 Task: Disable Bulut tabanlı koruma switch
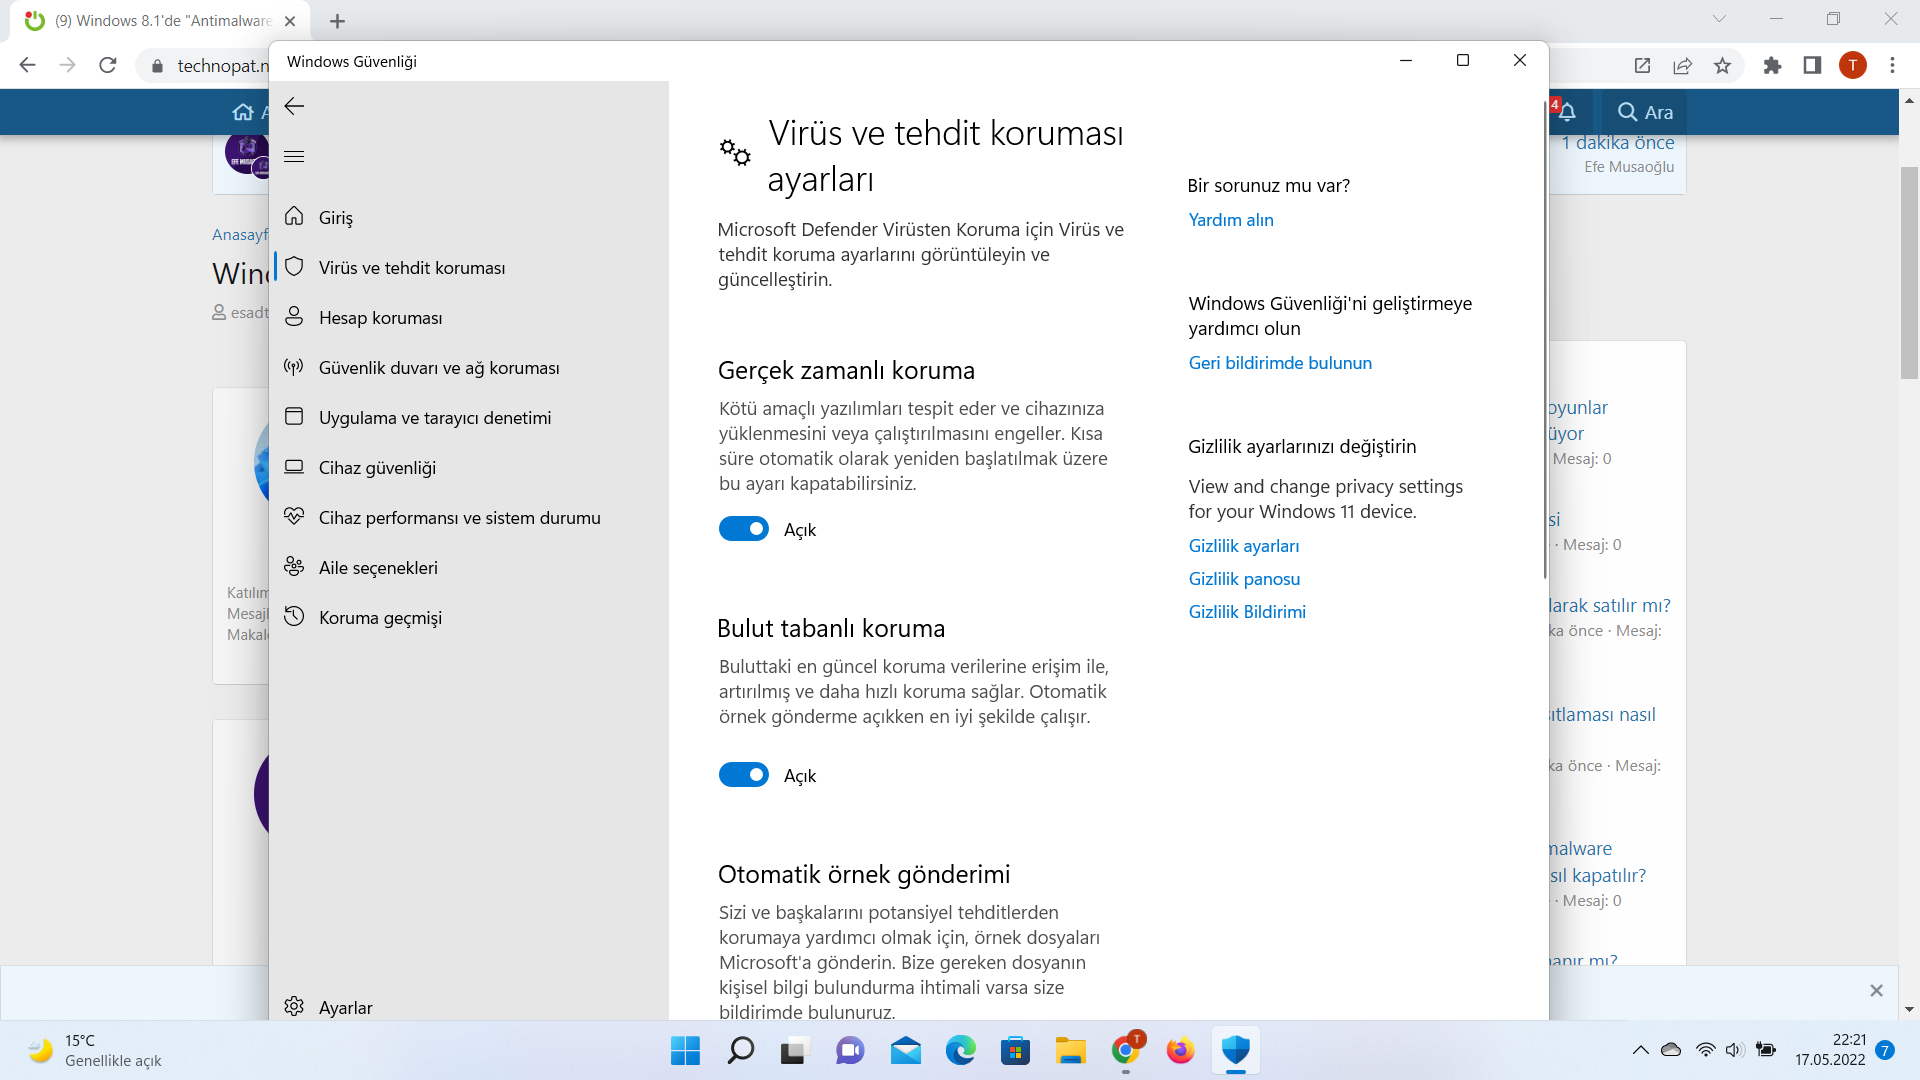[x=743, y=775]
